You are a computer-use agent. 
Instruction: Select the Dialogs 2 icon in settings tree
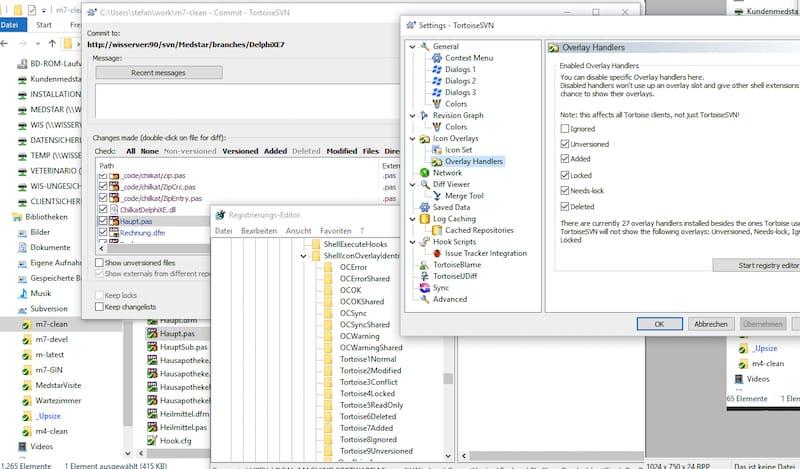(437, 81)
